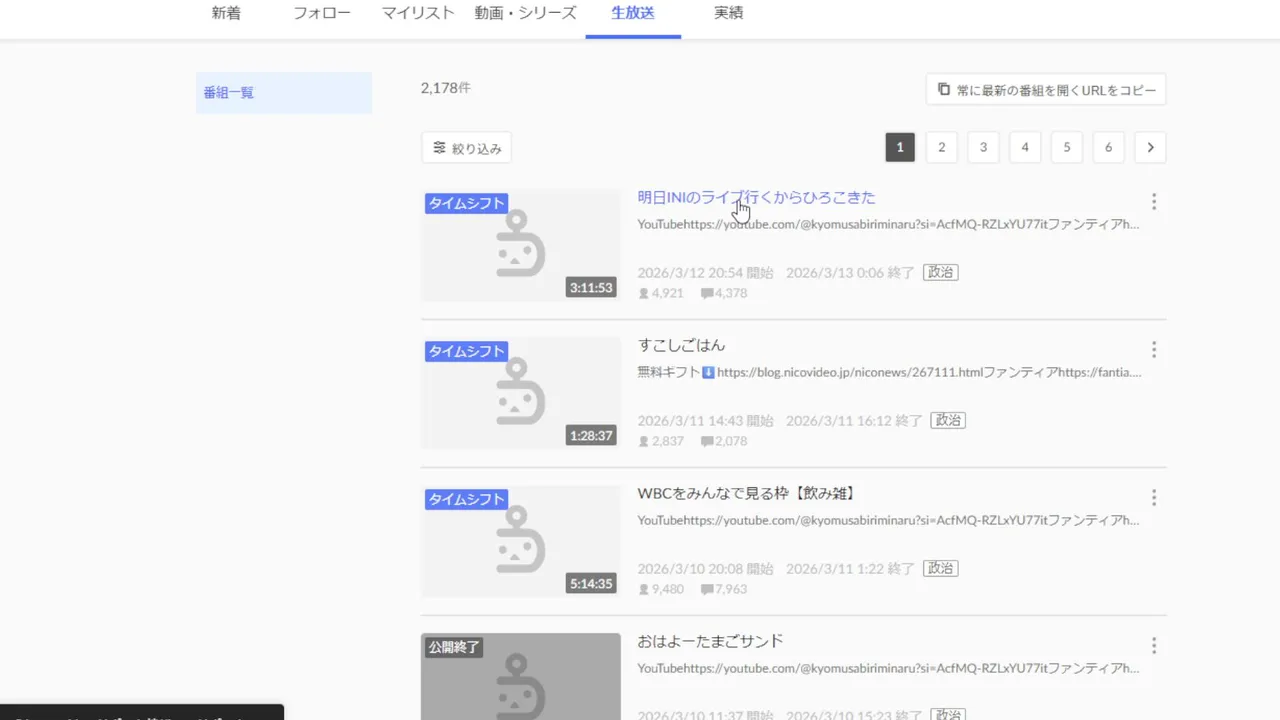The image size is (1280, 720).
Task: Go to page 2
Action: [x=941, y=147]
